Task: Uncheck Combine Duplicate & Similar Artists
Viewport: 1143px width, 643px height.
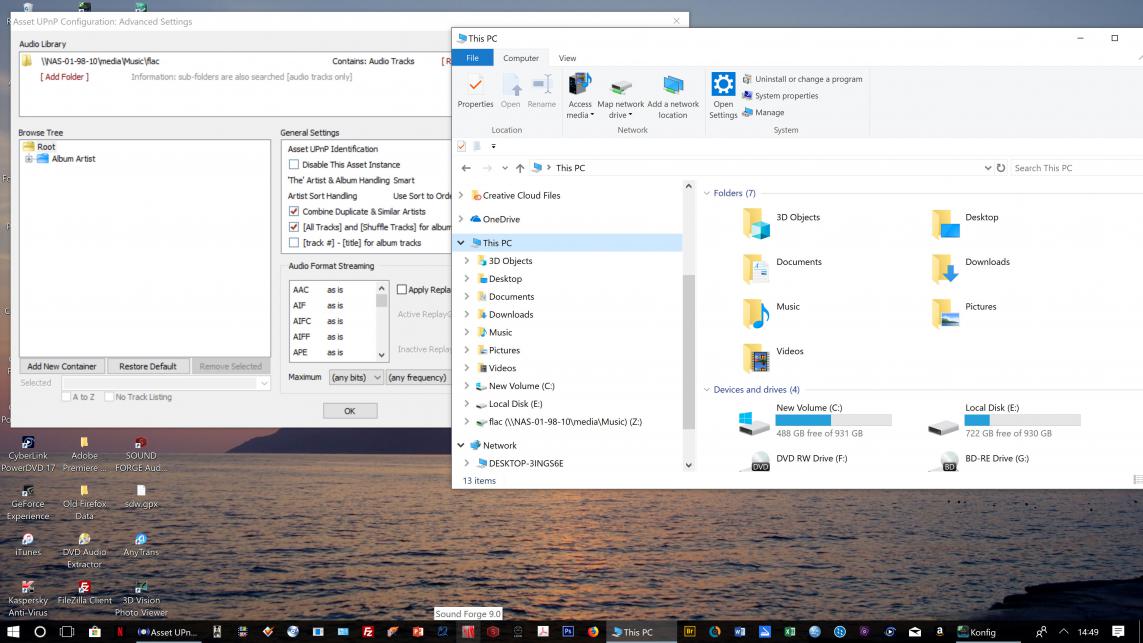Action: pos(294,212)
